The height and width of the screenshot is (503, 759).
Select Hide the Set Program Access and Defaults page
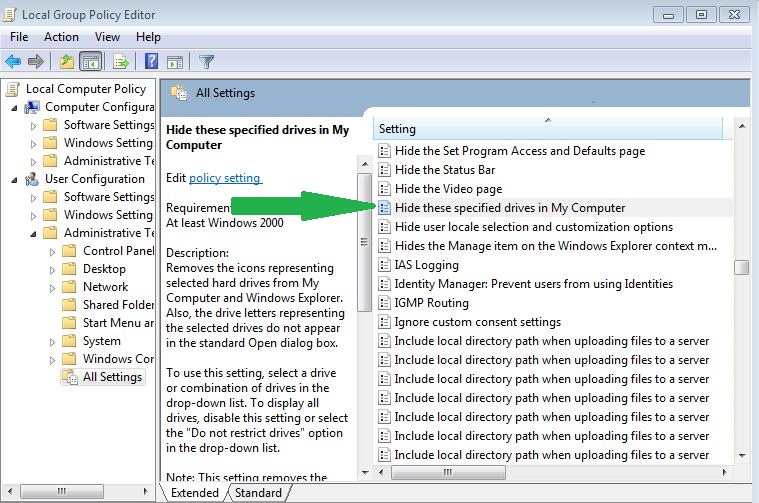click(520, 151)
